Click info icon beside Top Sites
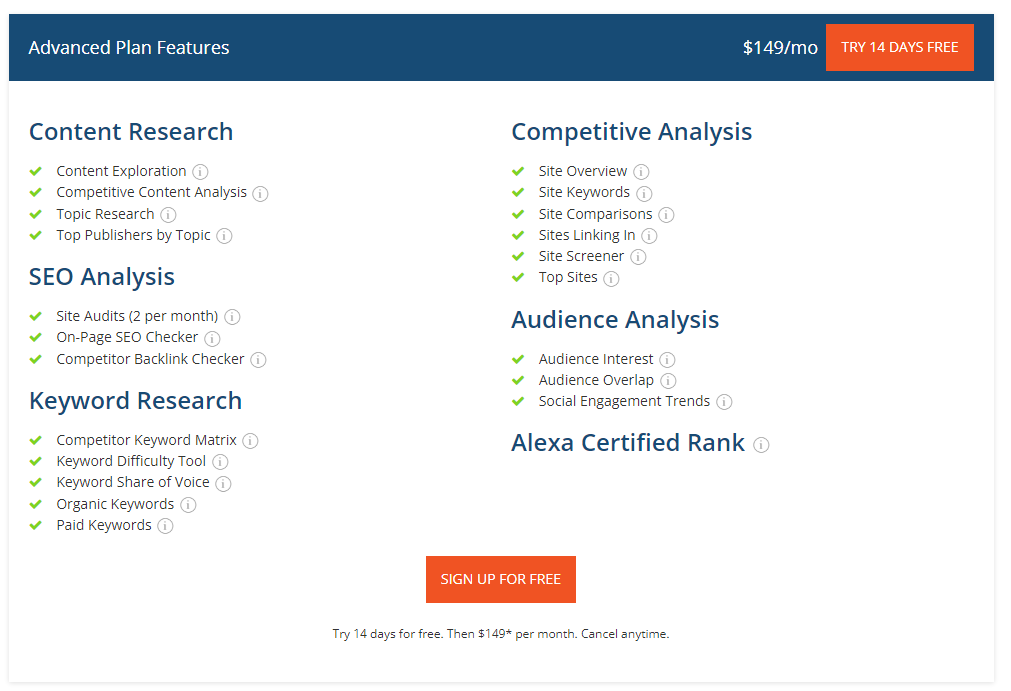The image size is (1011, 691). [x=611, y=279]
